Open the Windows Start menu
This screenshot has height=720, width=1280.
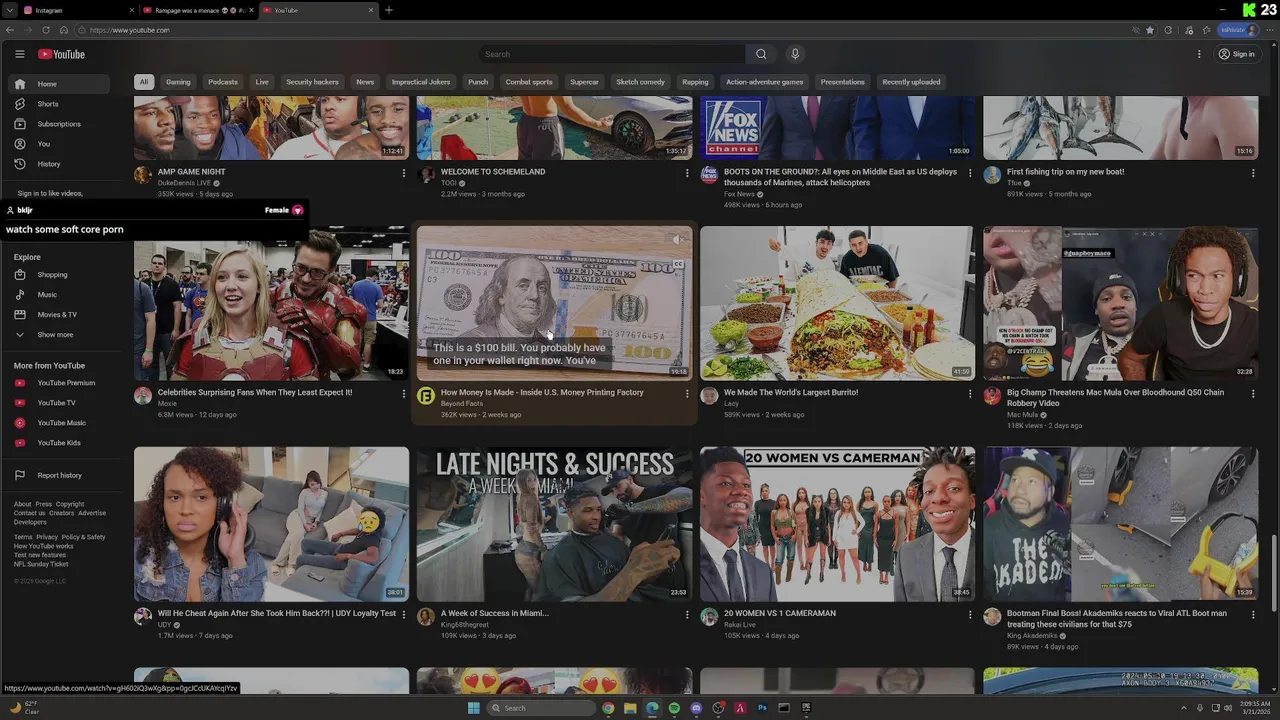tap(474, 708)
